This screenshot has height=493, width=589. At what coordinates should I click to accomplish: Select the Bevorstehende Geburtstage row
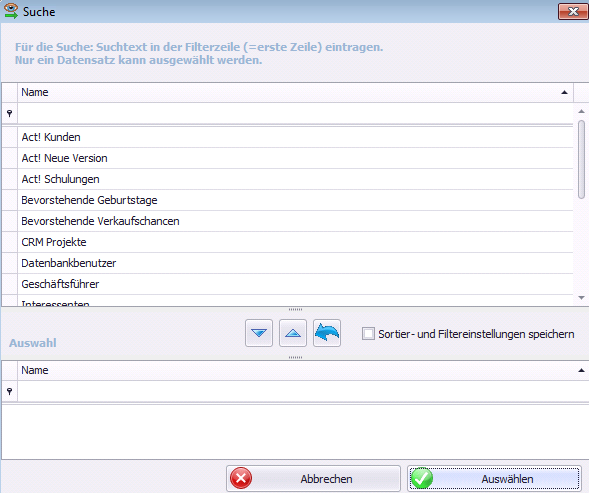[295, 200]
